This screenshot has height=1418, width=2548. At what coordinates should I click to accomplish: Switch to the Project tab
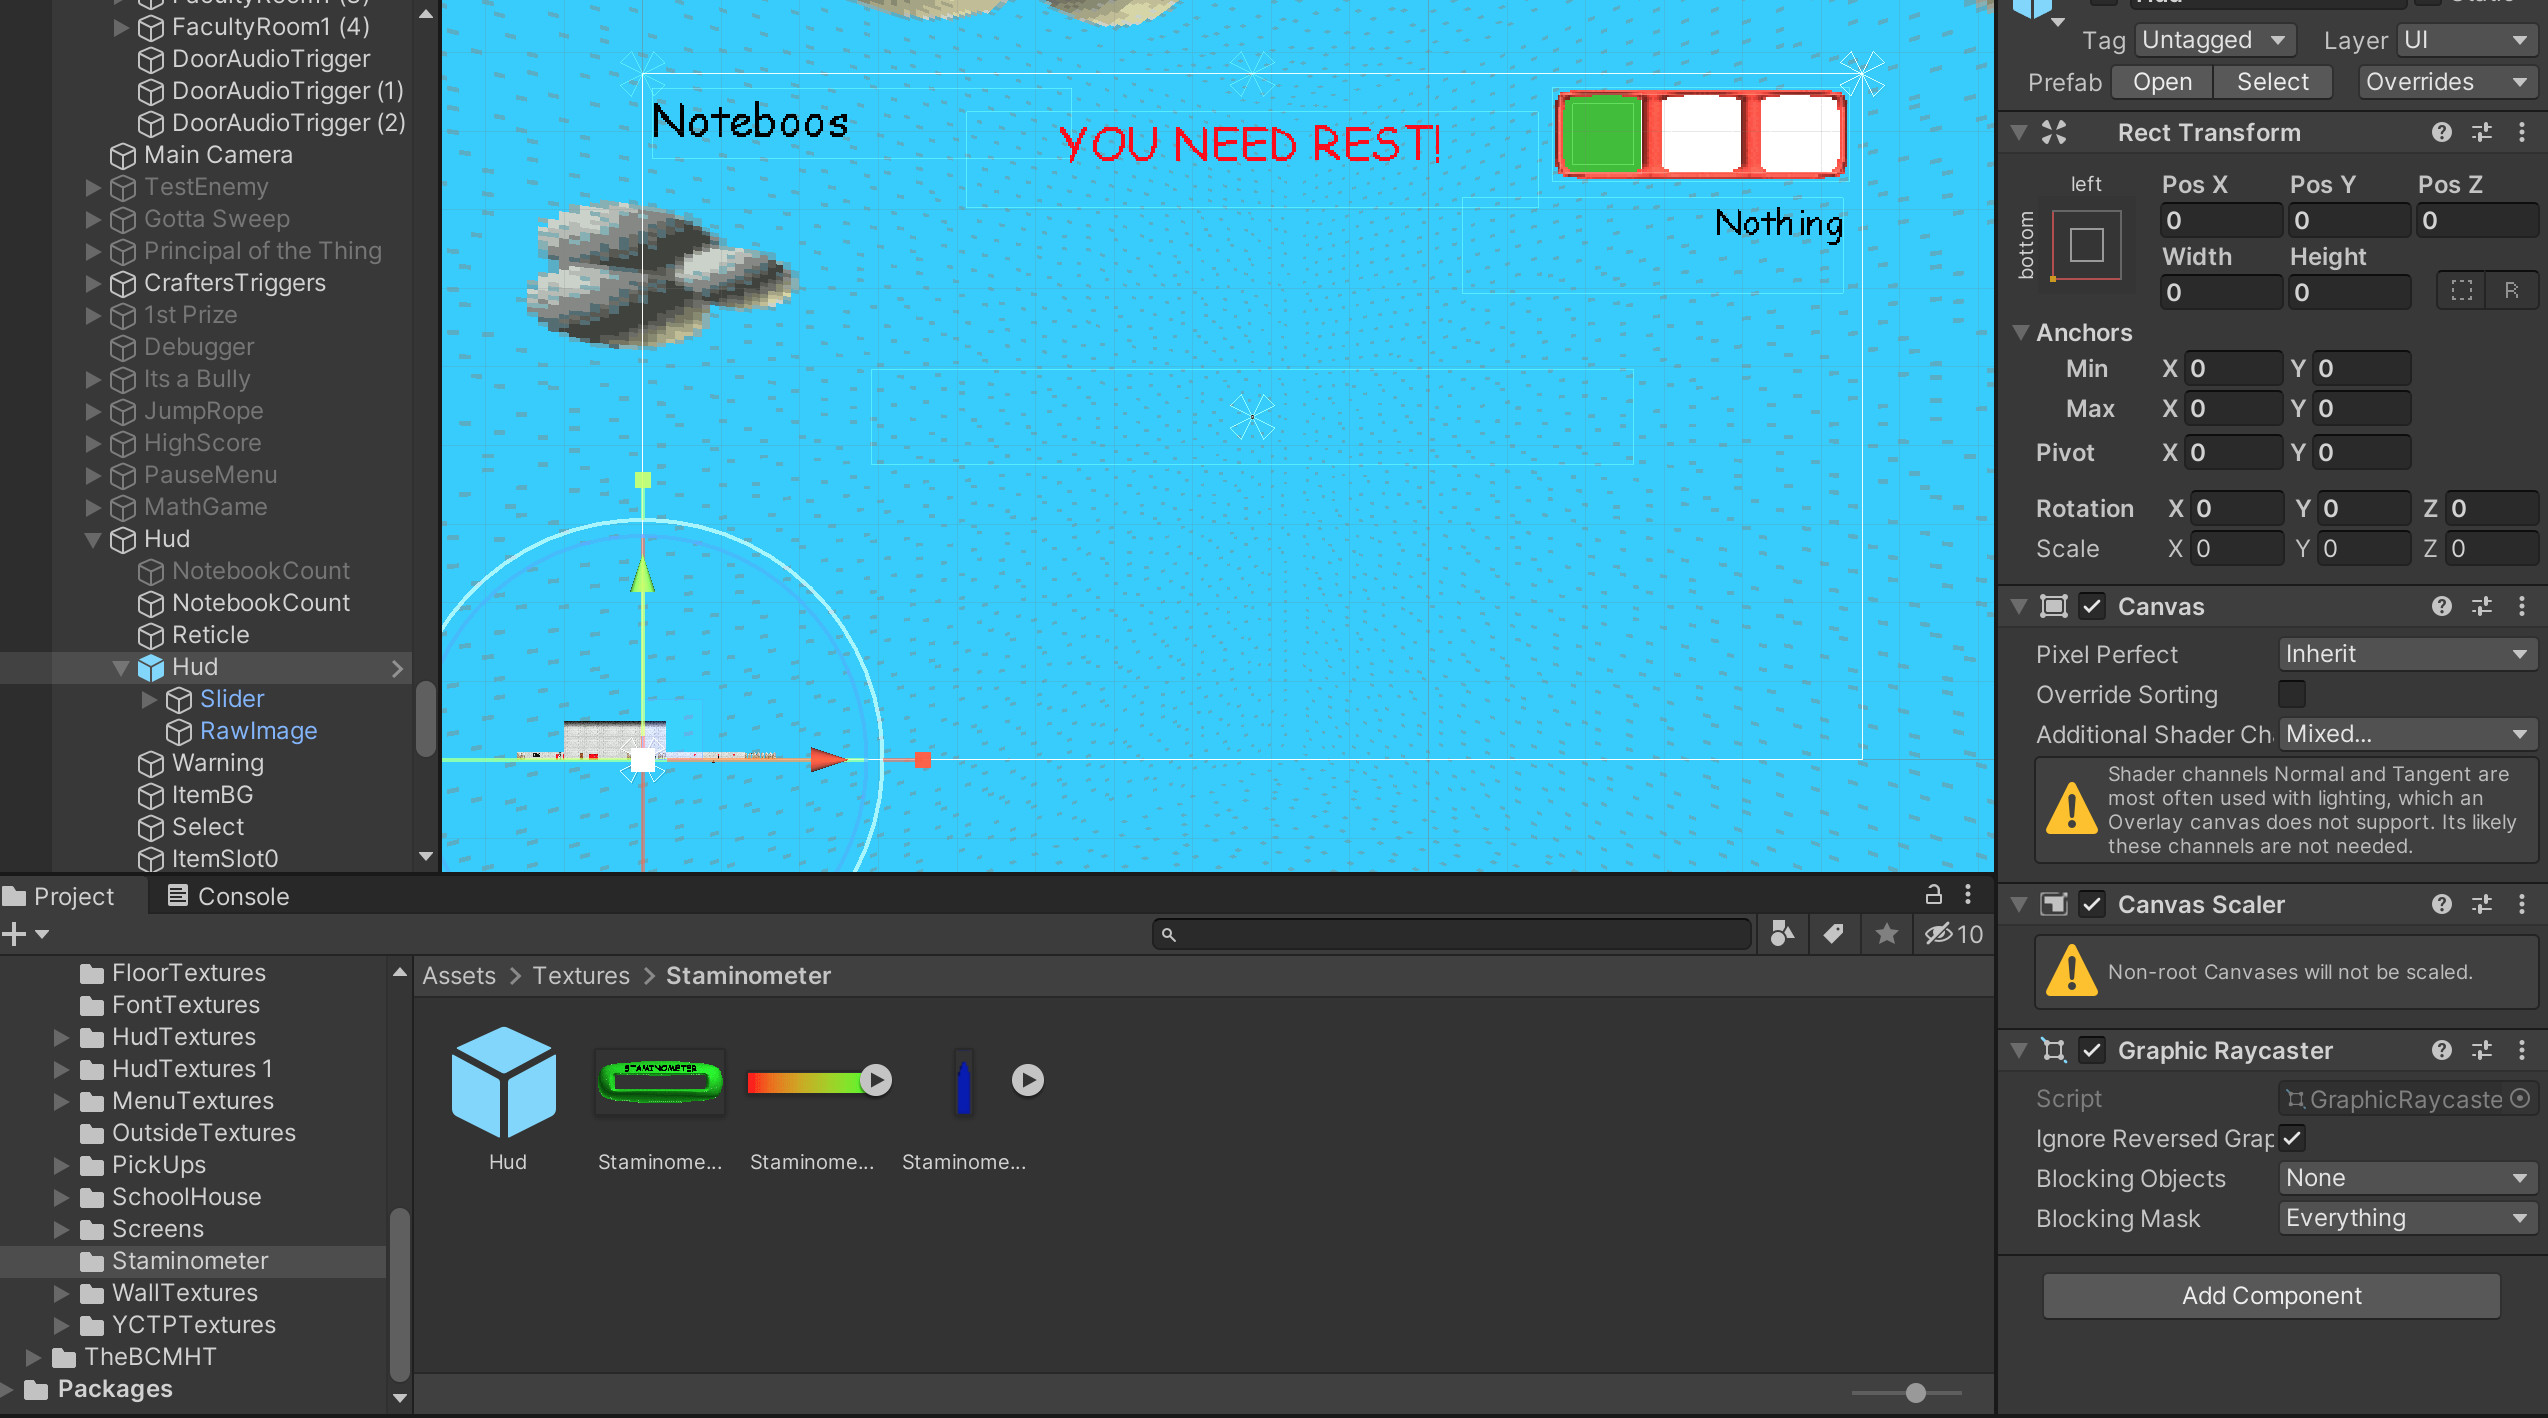(72, 895)
